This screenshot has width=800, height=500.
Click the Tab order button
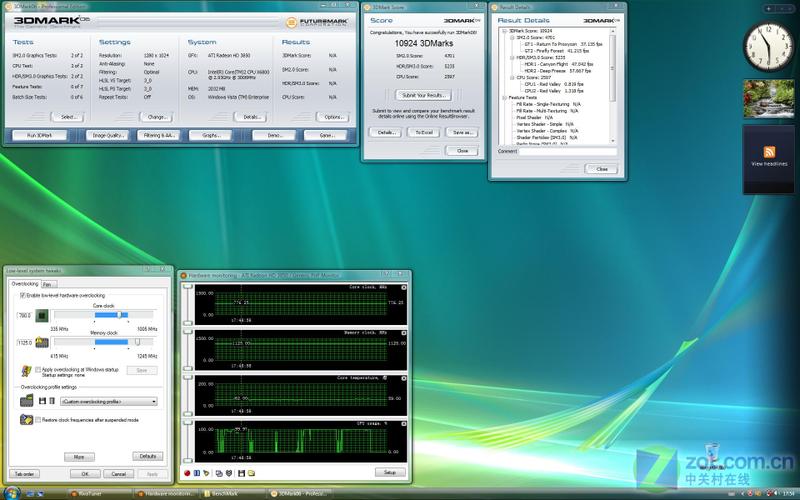pyautogui.click(x=24, y=474)
